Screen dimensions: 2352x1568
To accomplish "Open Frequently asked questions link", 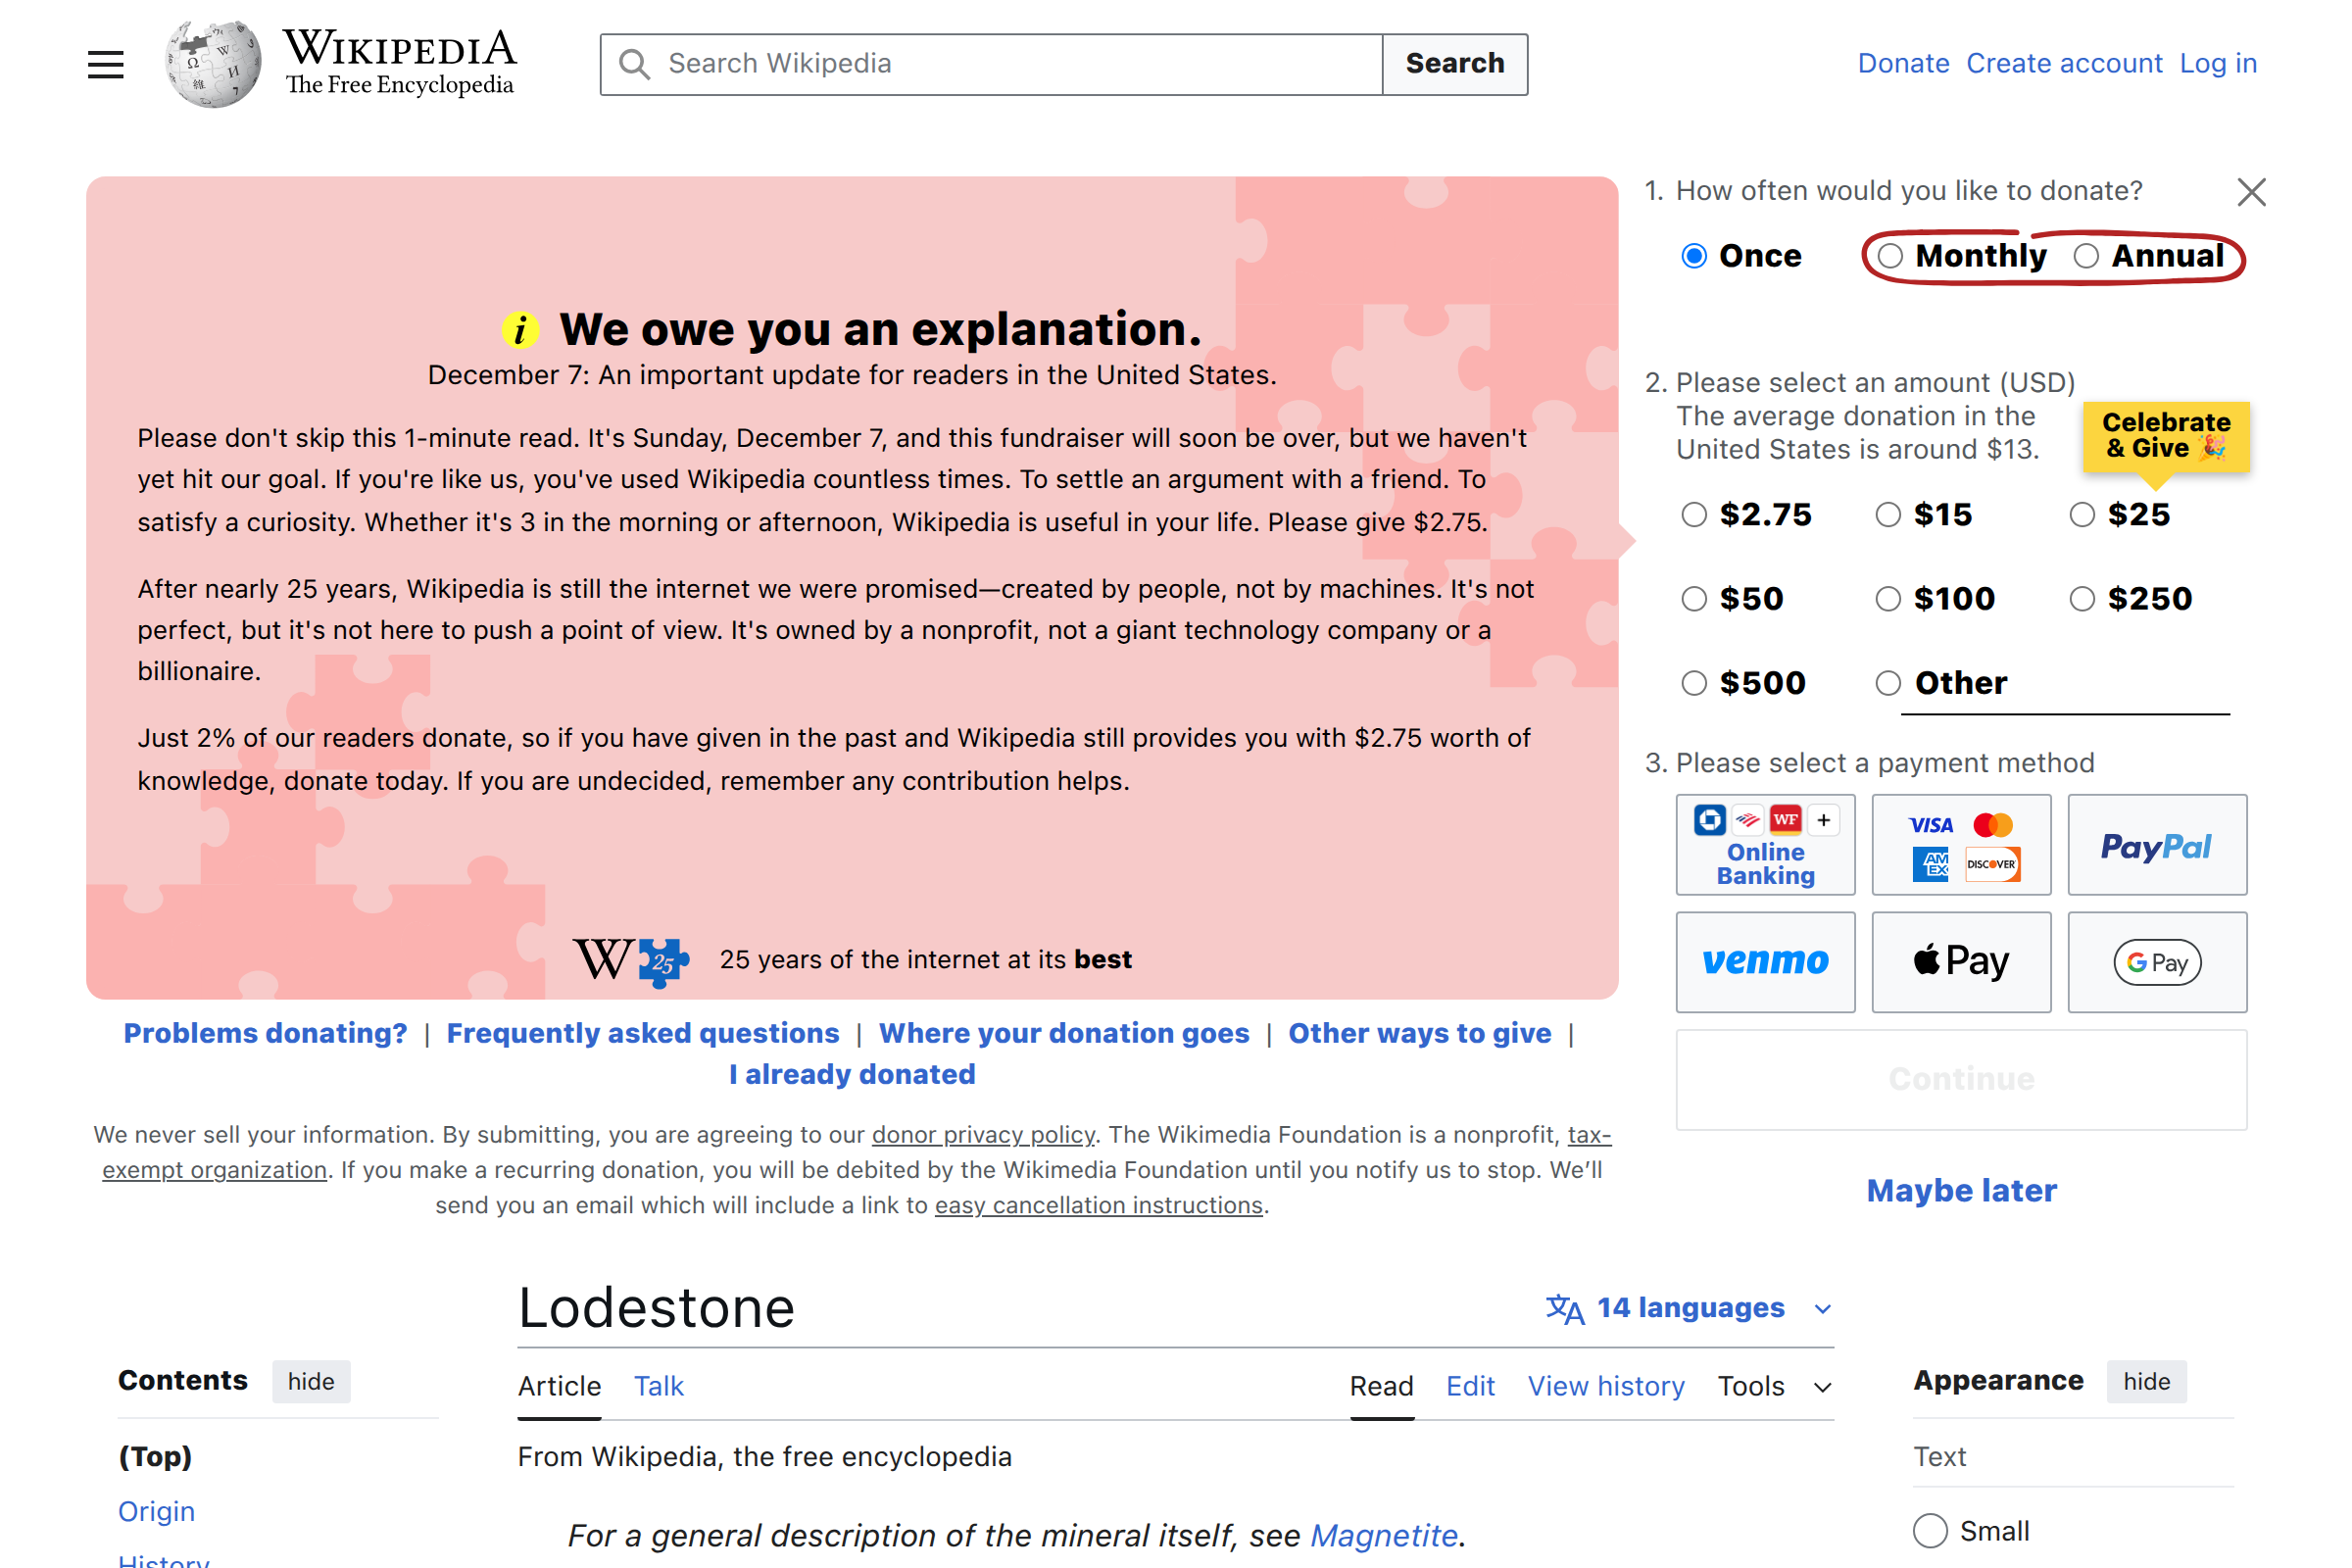I will coord(643,1033).
